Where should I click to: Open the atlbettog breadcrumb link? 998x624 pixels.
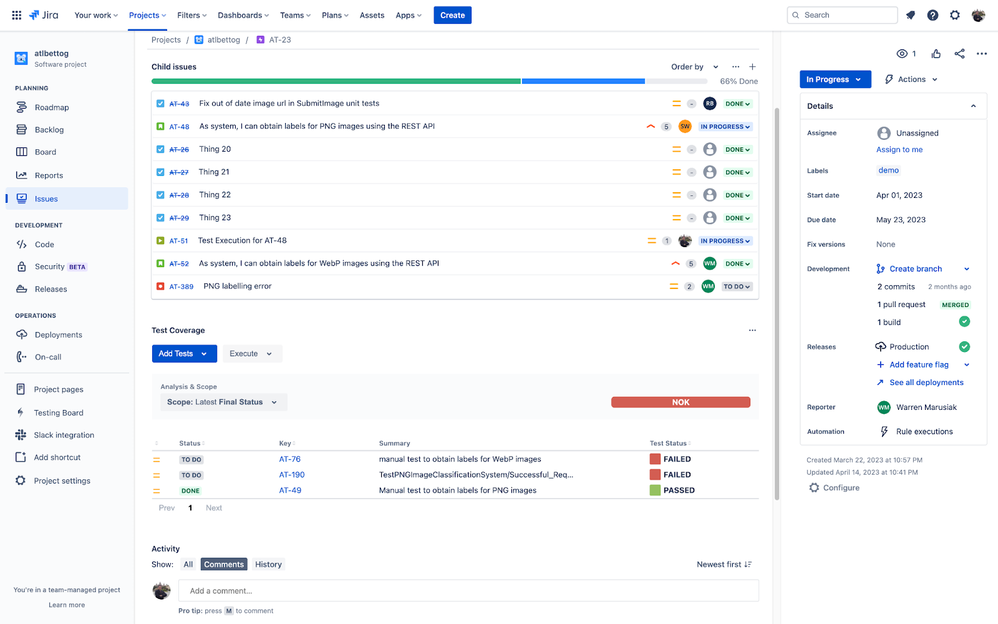[223, 40]
